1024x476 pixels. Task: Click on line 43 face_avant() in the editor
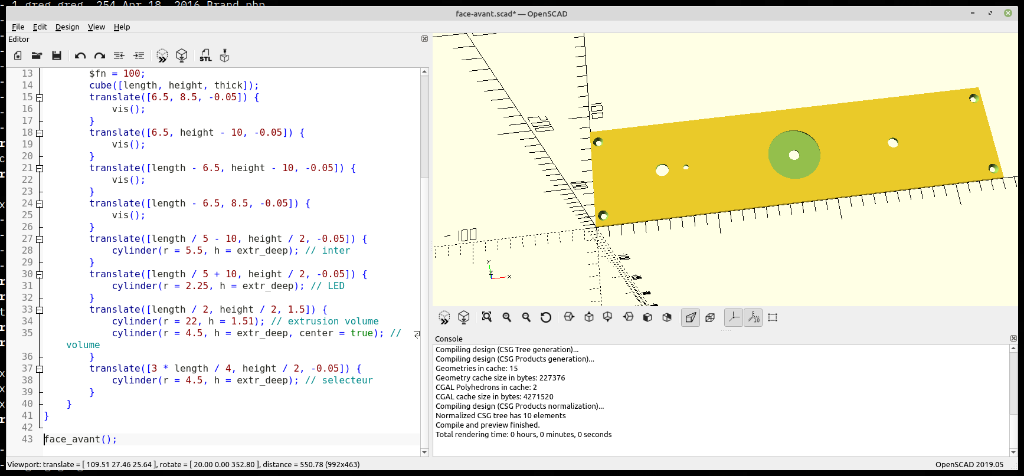82,439
